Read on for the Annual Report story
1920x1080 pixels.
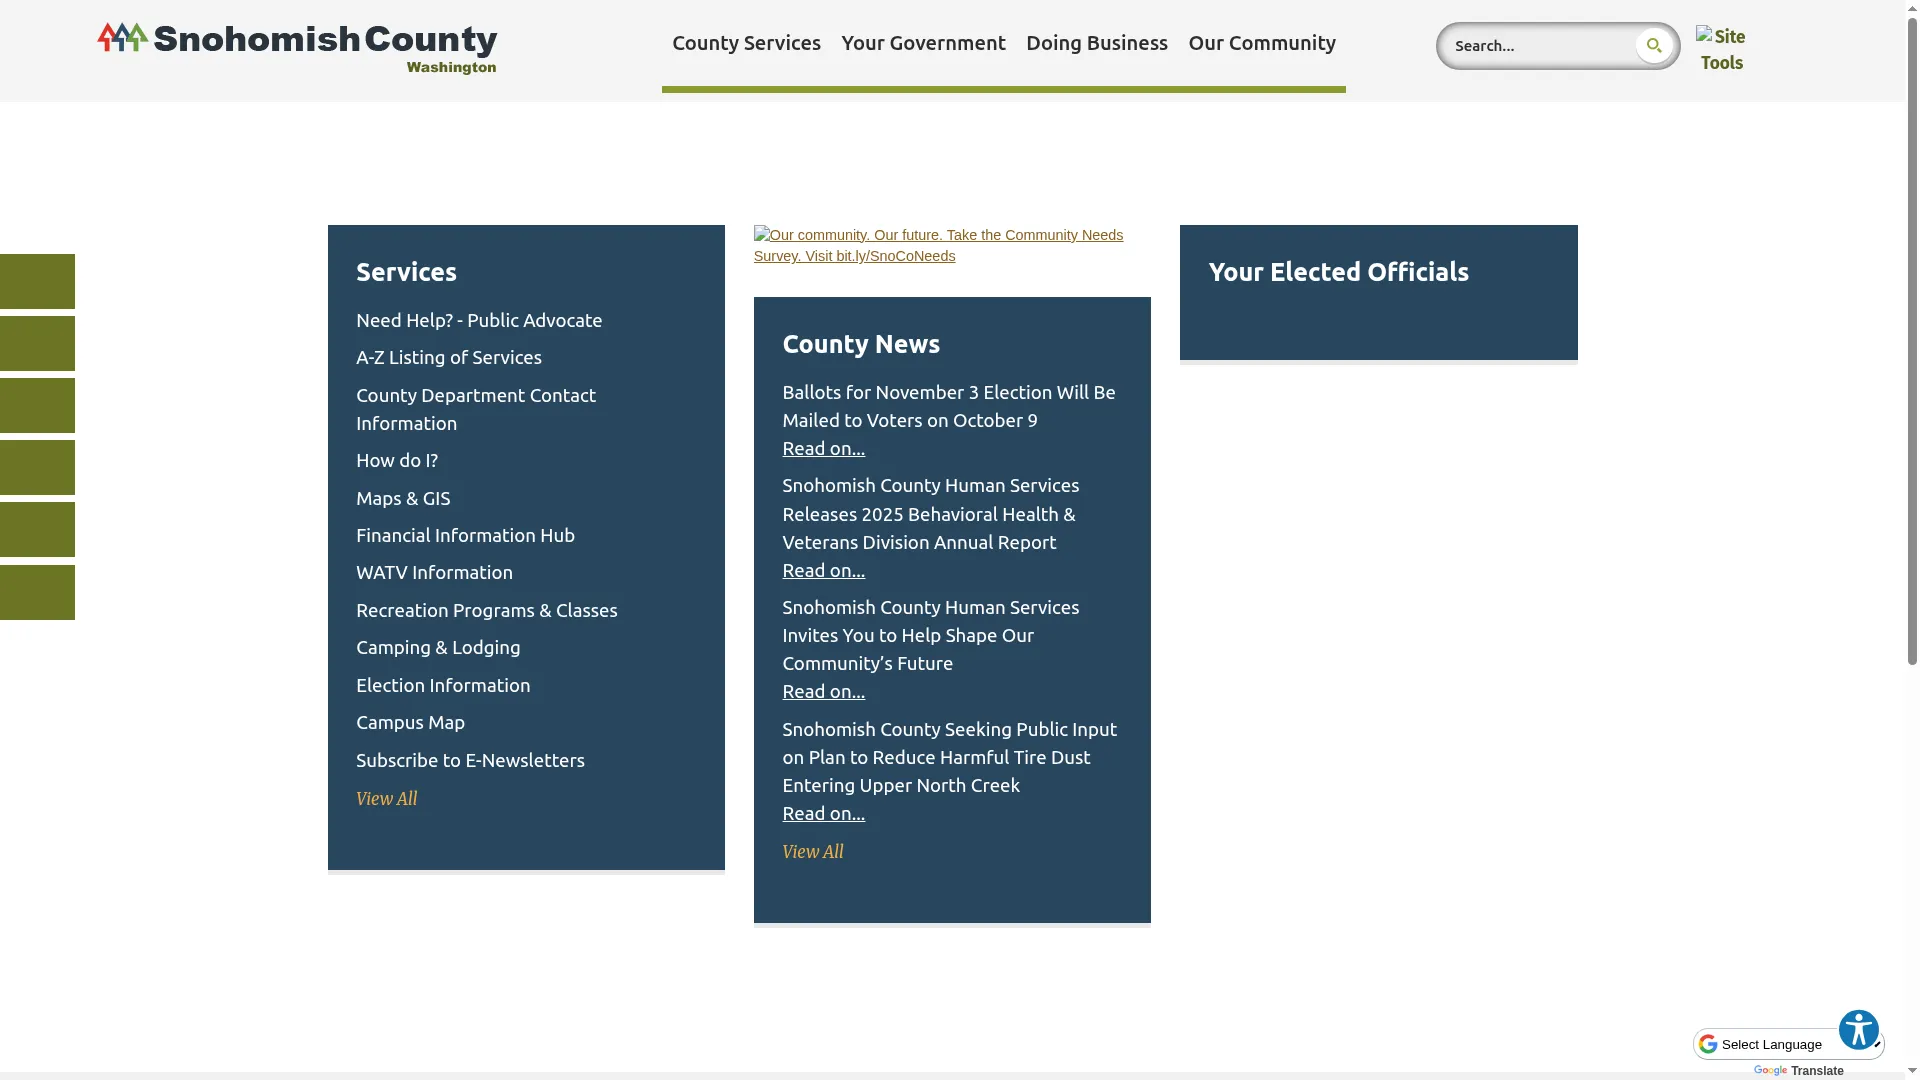pos(824,571)
